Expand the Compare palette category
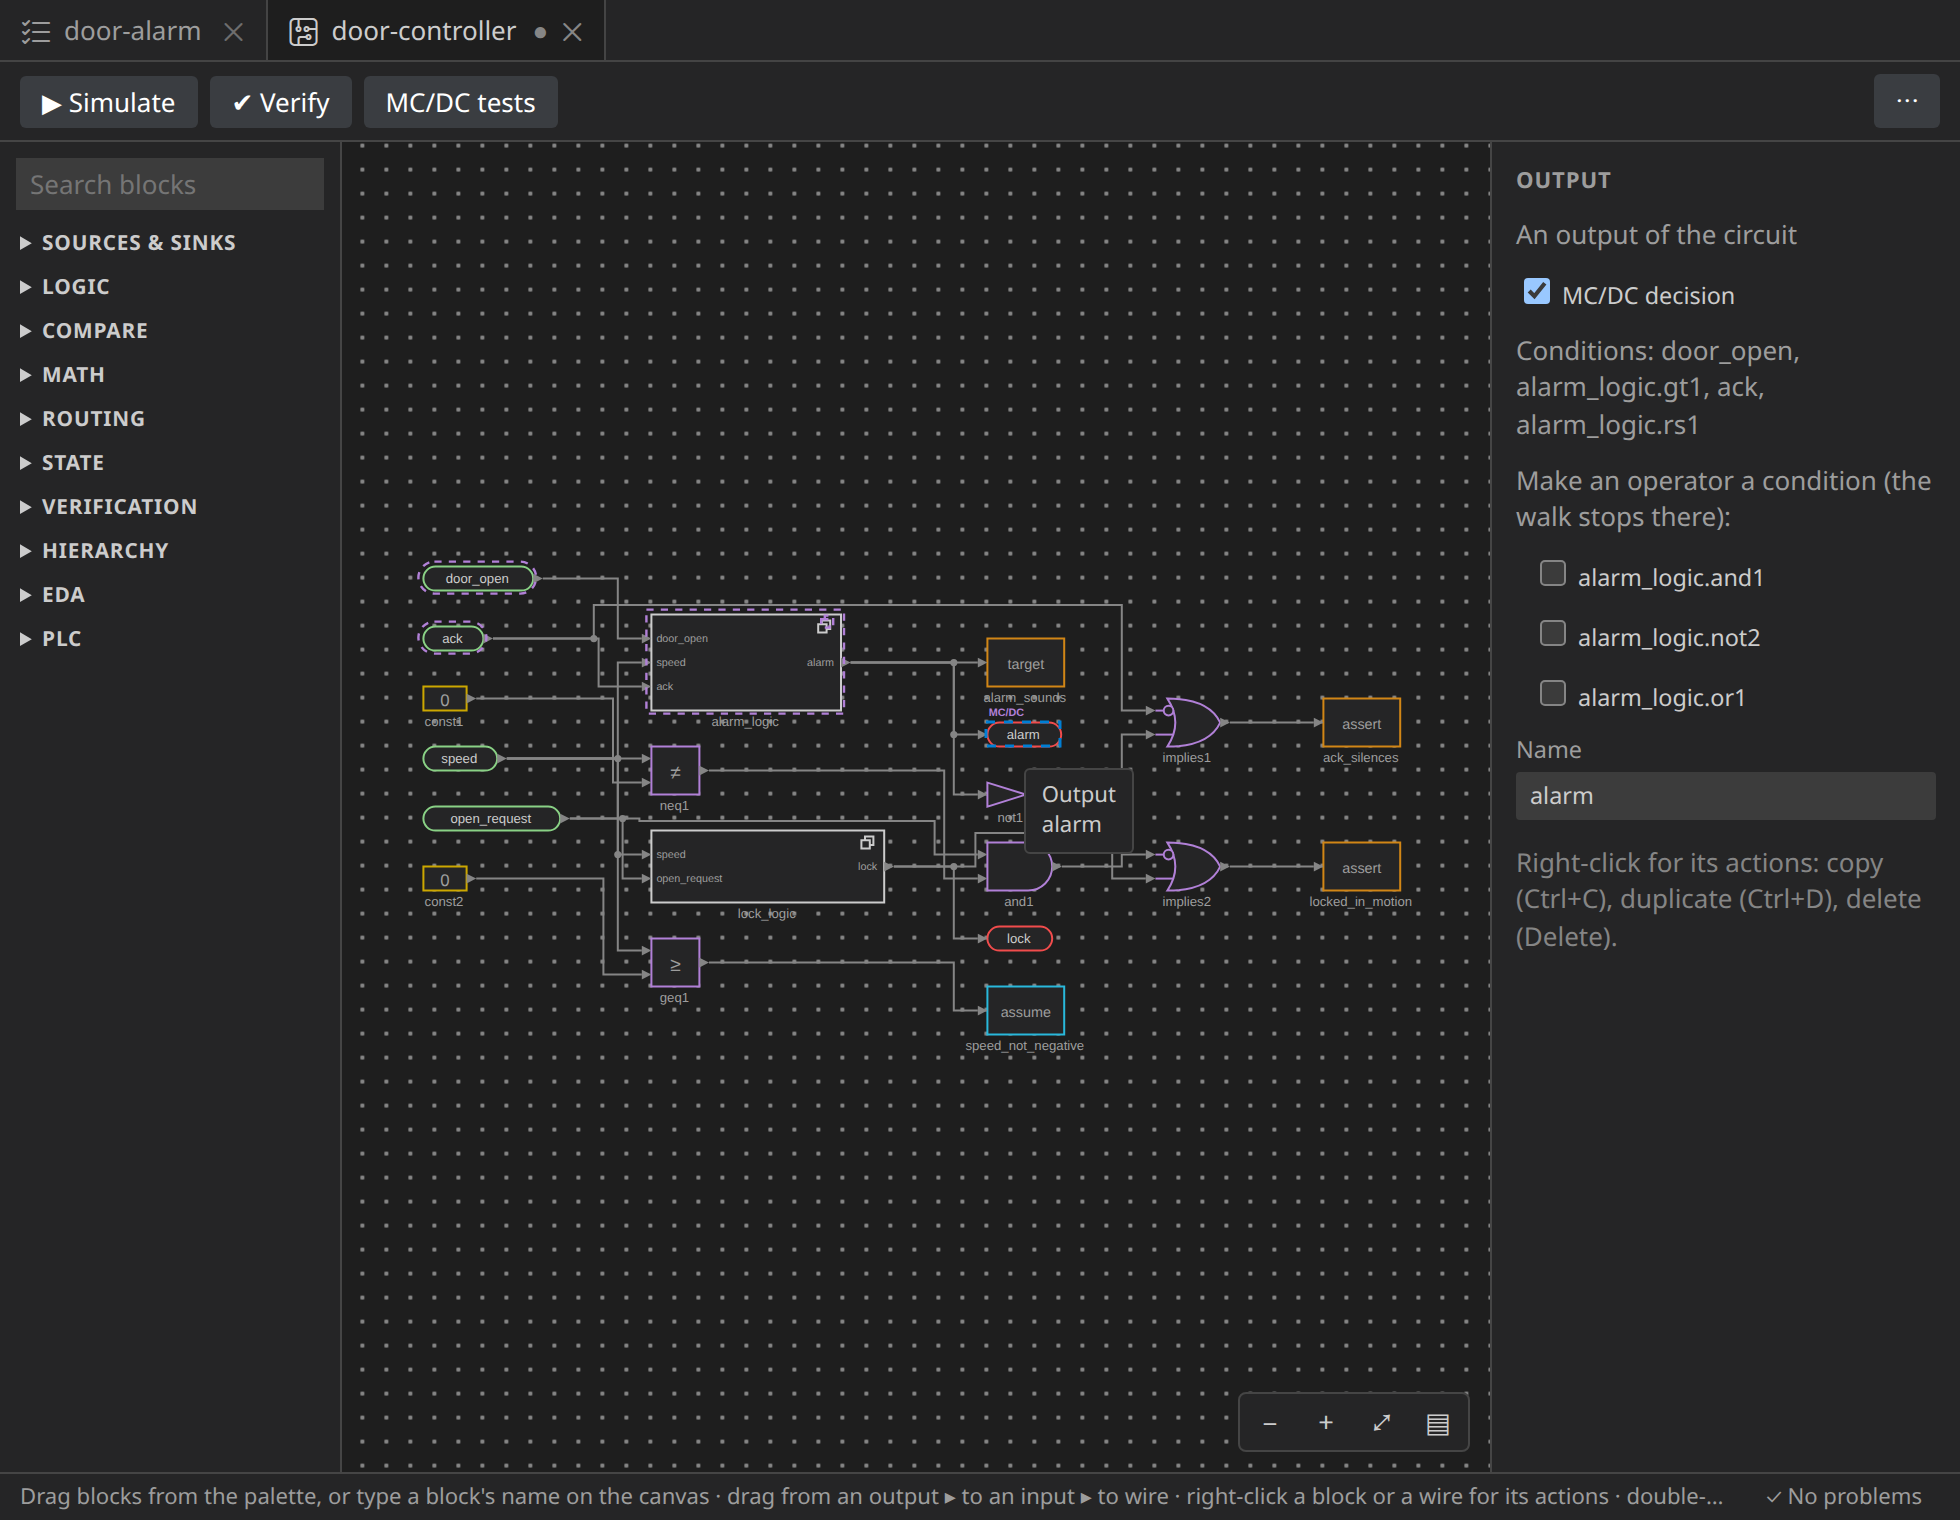Screen dimensions: 1960x1520 170,331
